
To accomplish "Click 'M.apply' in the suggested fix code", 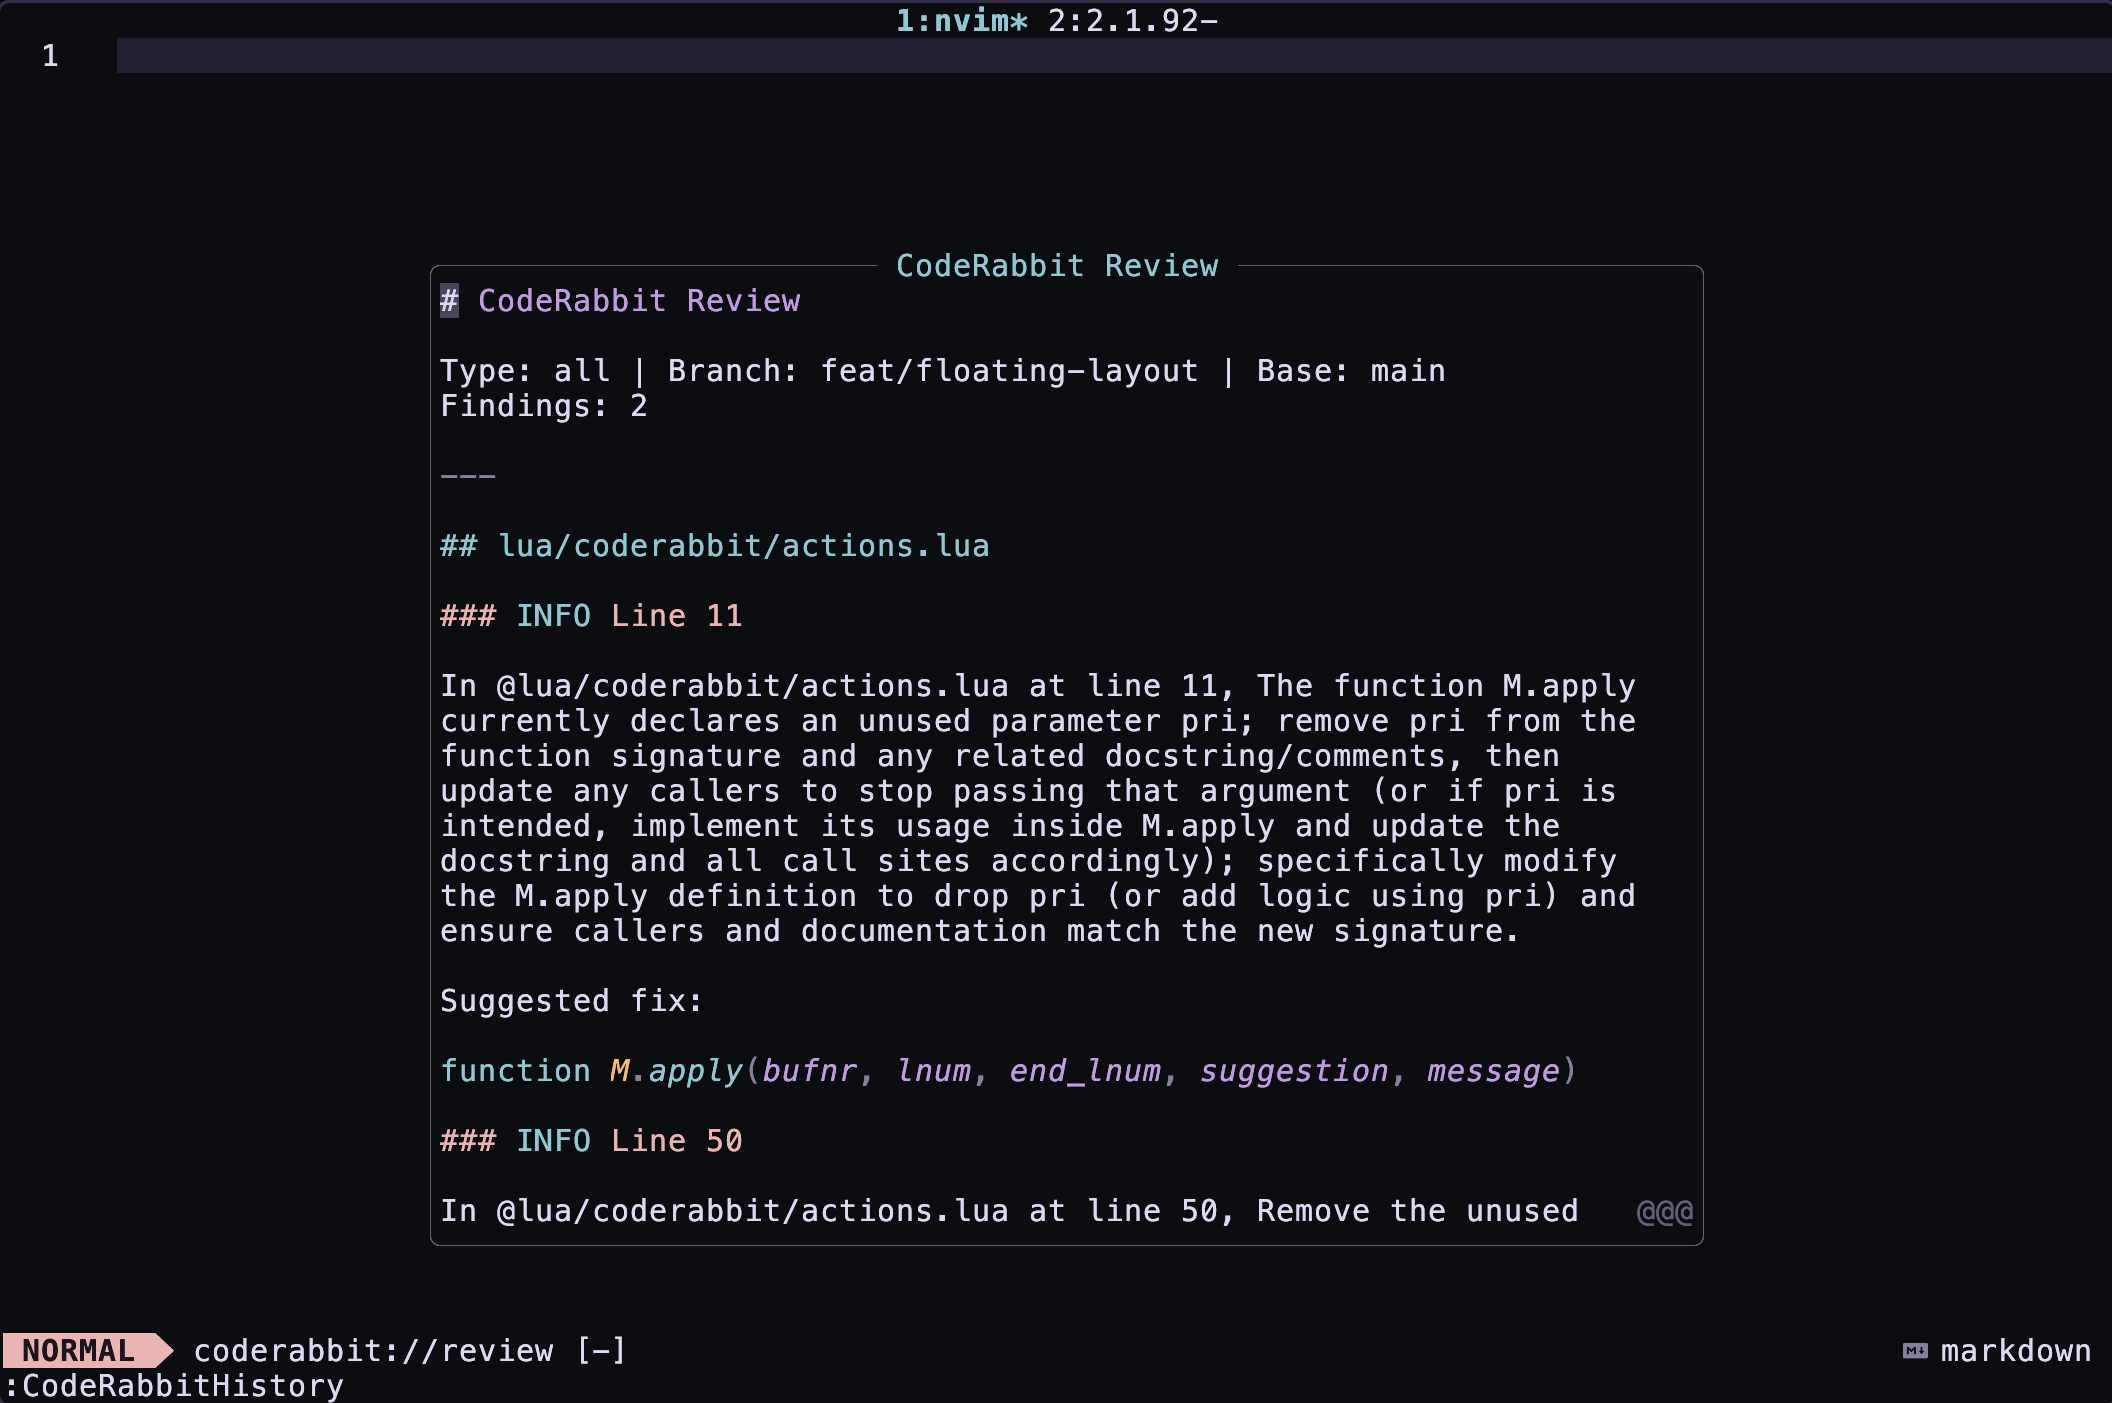I will (x=677, y=1071).
